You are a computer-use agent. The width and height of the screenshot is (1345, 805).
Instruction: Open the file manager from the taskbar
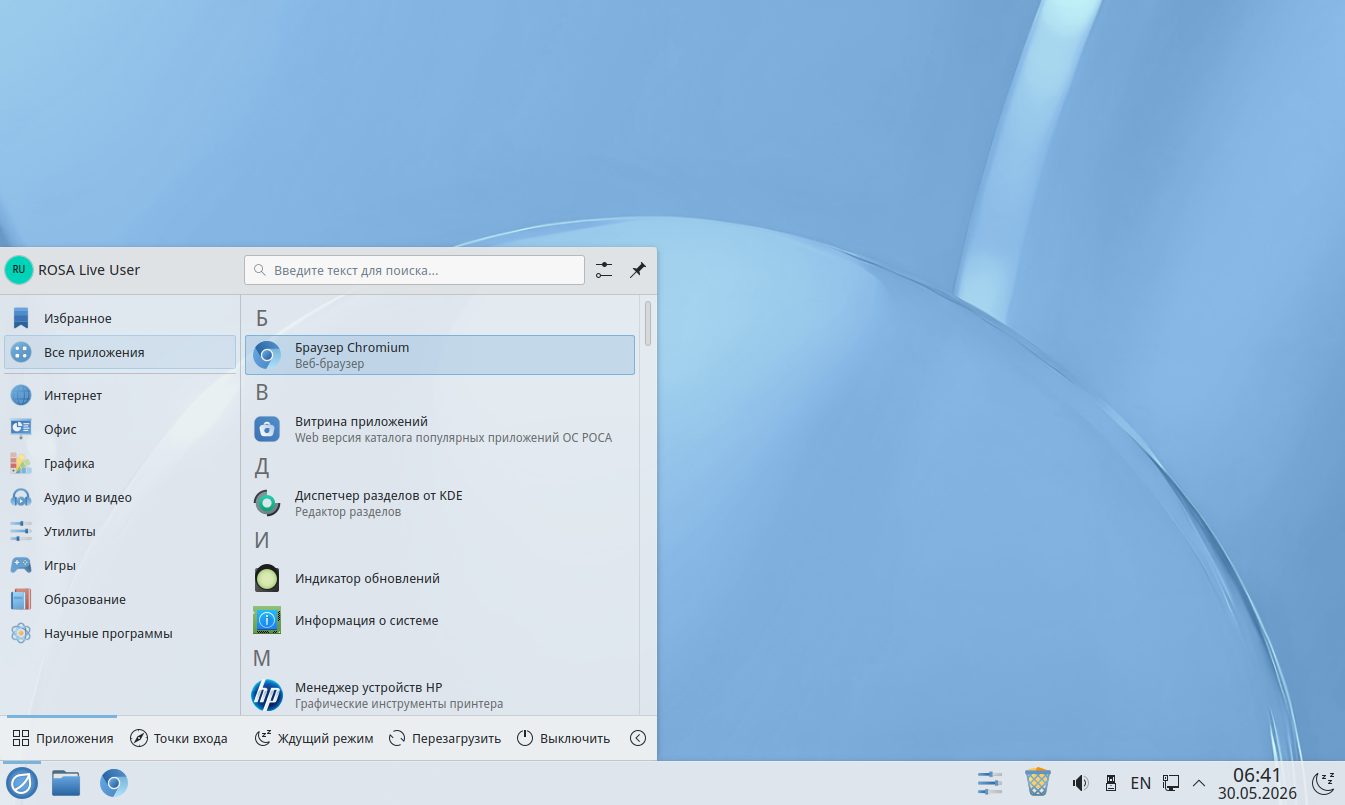[x=66, y=782]
